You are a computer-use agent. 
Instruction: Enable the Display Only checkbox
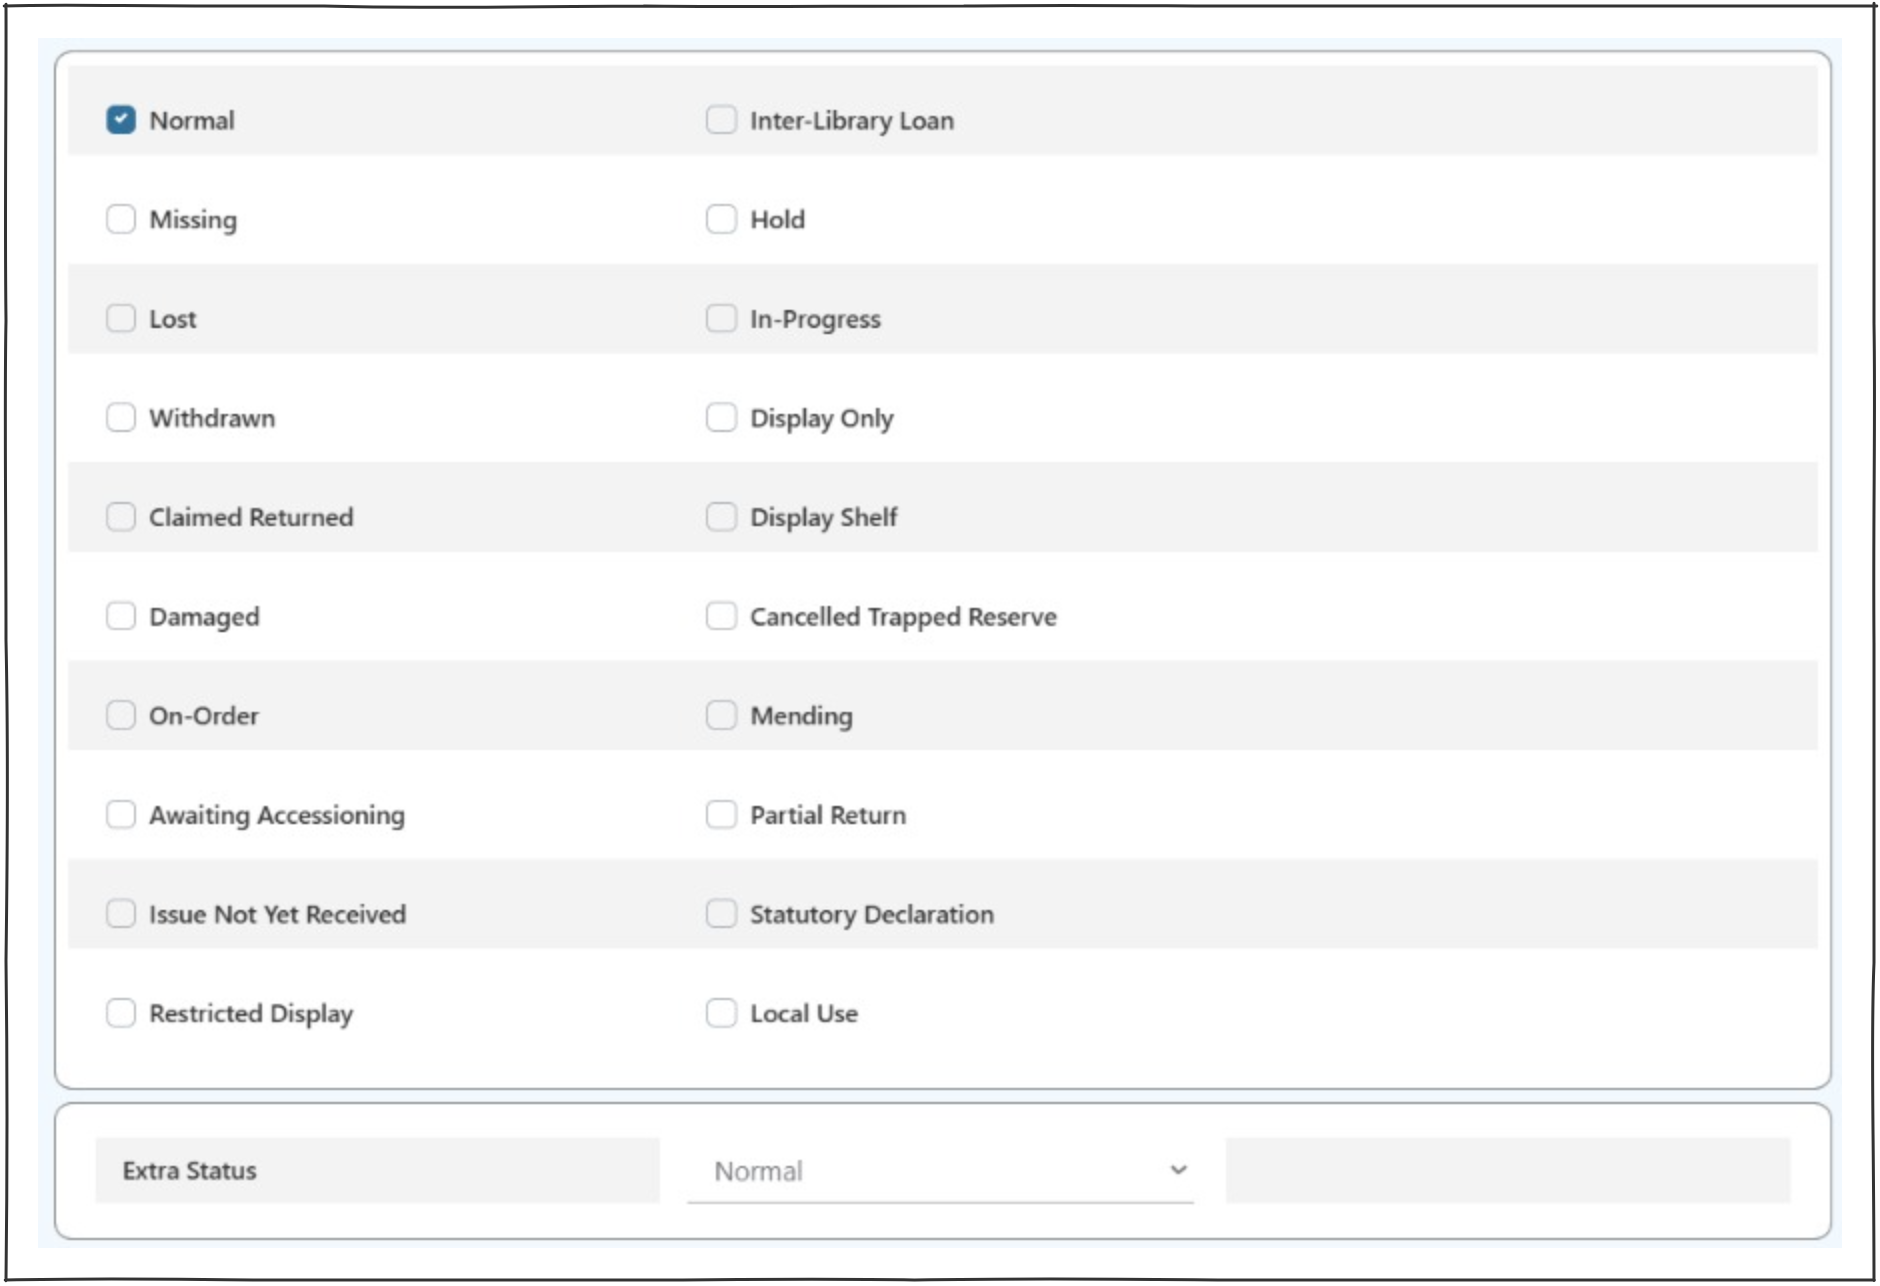point(721,417)
